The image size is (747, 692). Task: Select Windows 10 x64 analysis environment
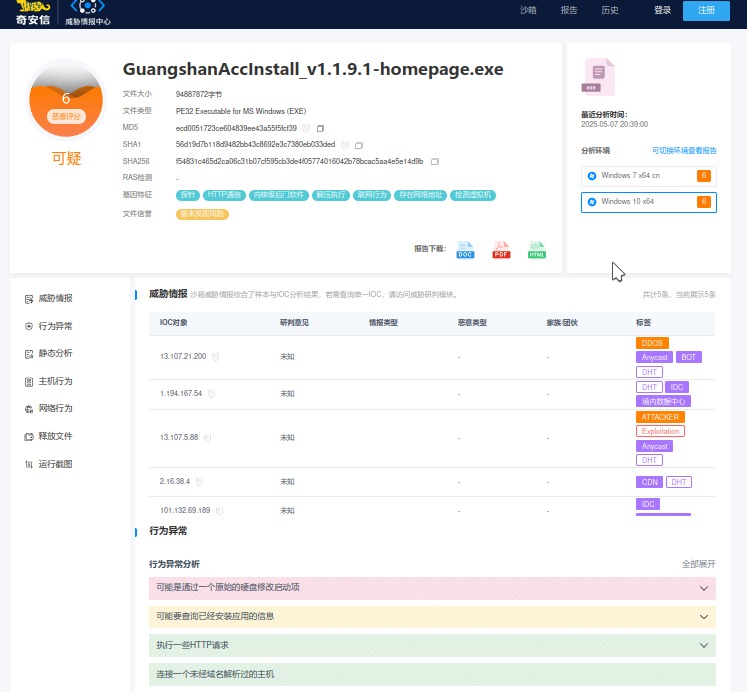pyautogui.click(x=648, y=202)
